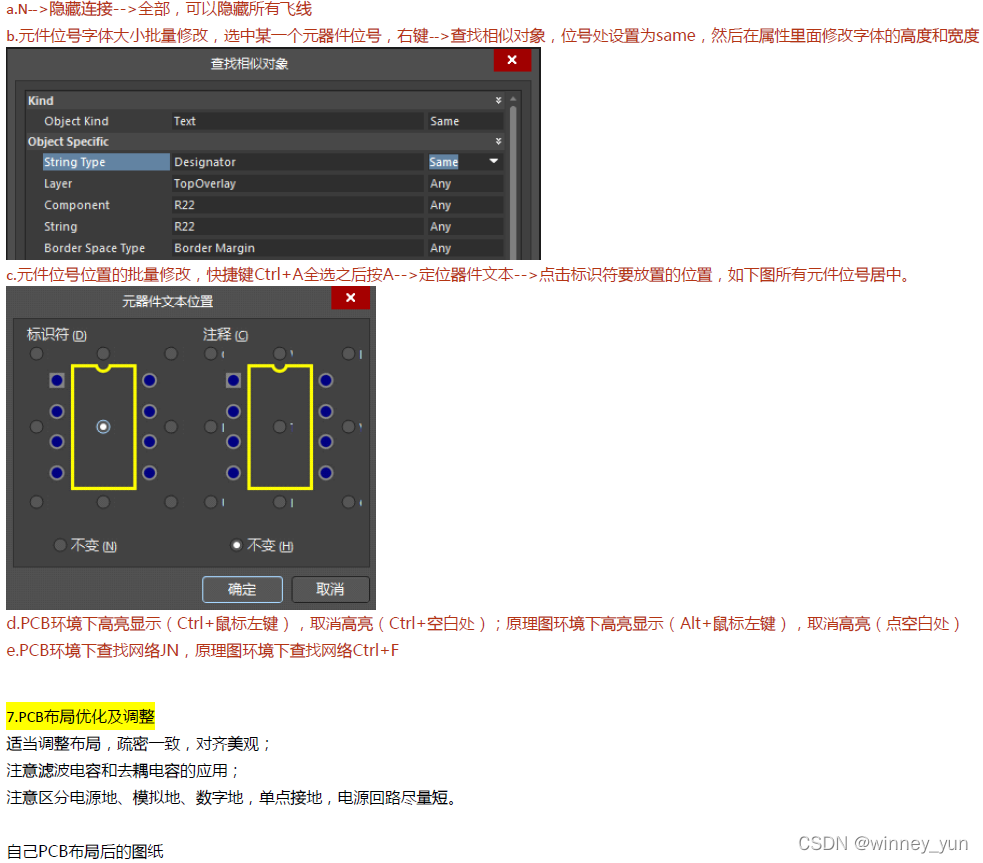Click the 'Any' match cell for Layer

[x=465, y=184]
